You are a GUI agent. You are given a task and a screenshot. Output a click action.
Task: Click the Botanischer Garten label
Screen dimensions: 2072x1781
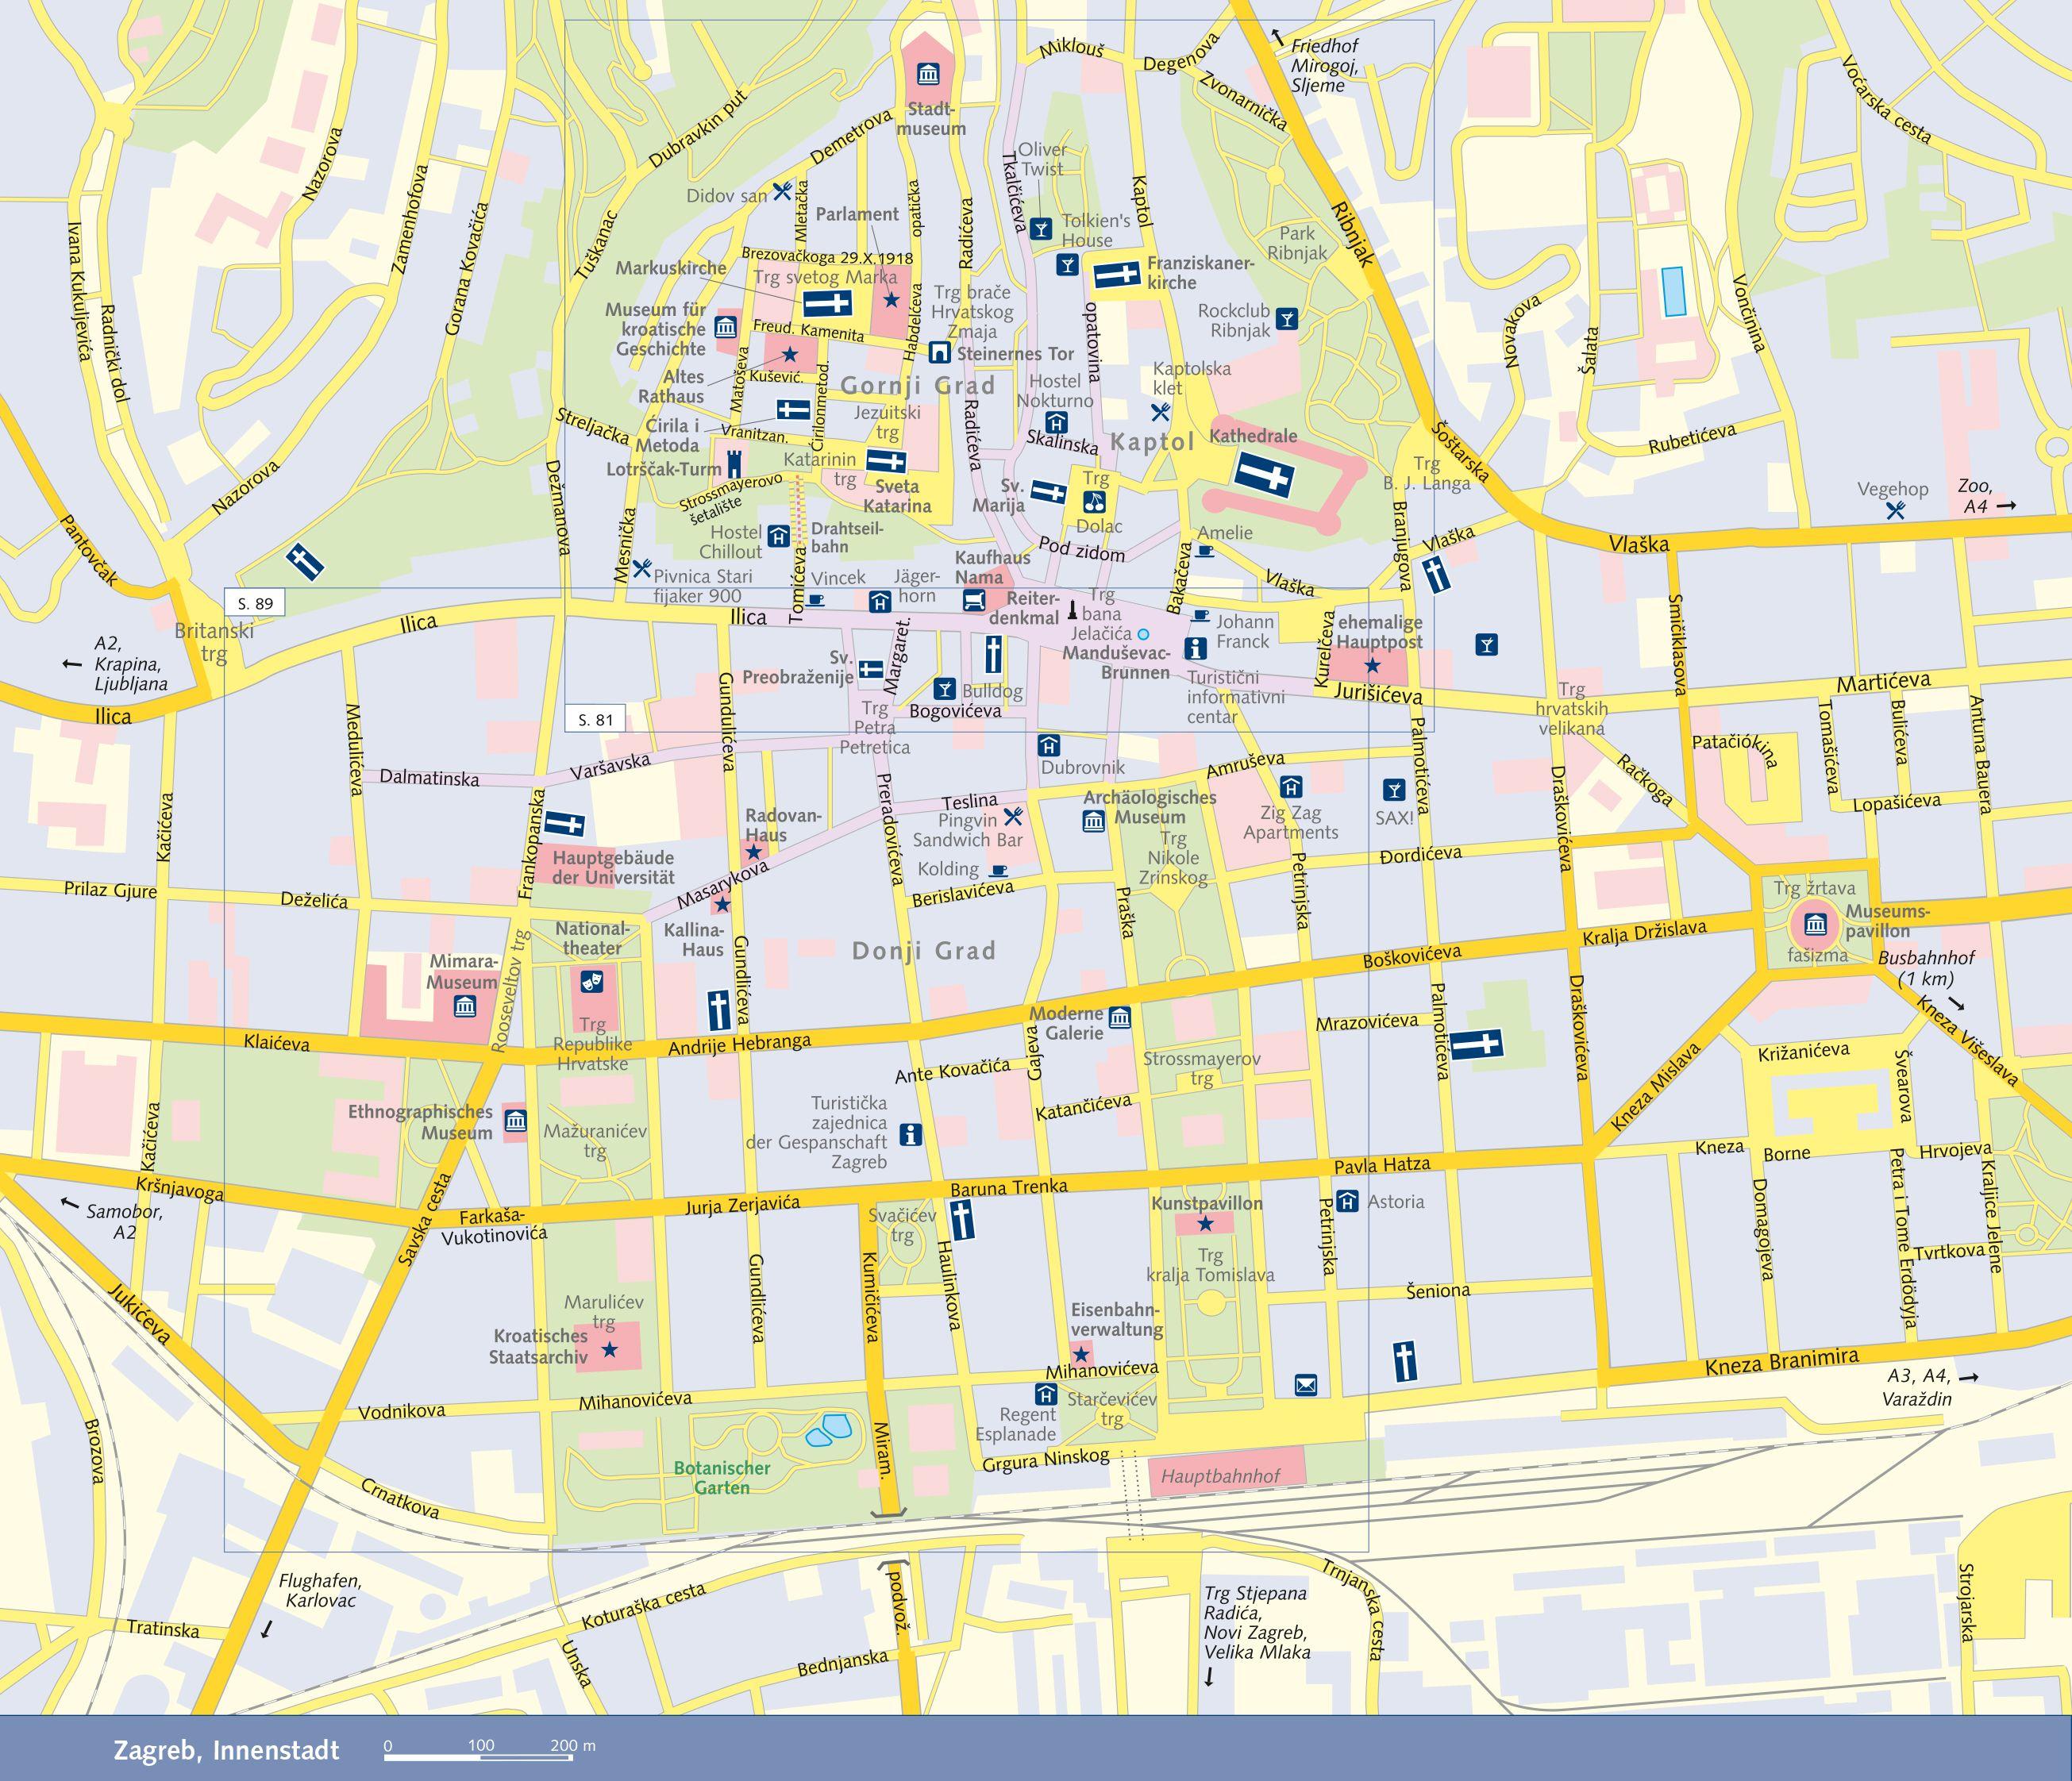721,1477
